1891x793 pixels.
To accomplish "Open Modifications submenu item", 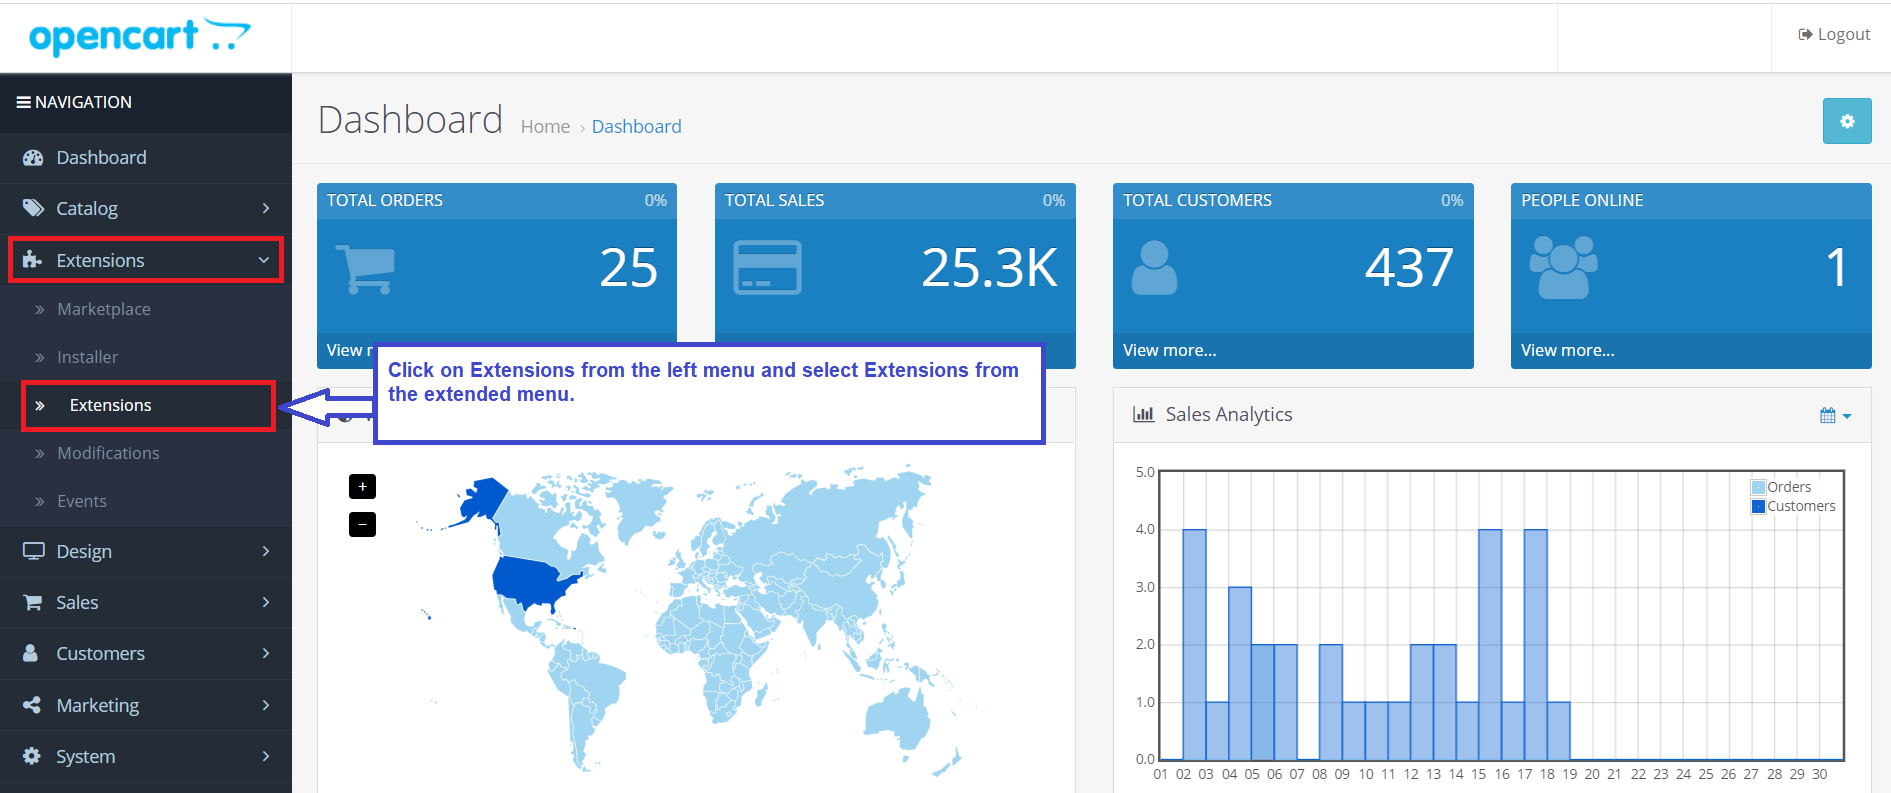I will pyautogui.click(x=146, y=453).
